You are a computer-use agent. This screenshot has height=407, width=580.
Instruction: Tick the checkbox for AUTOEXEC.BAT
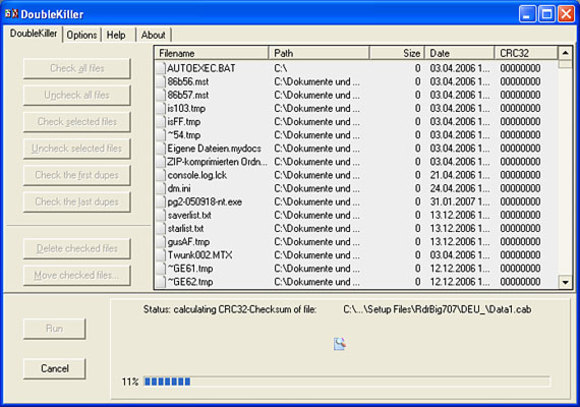pos(161,68)
